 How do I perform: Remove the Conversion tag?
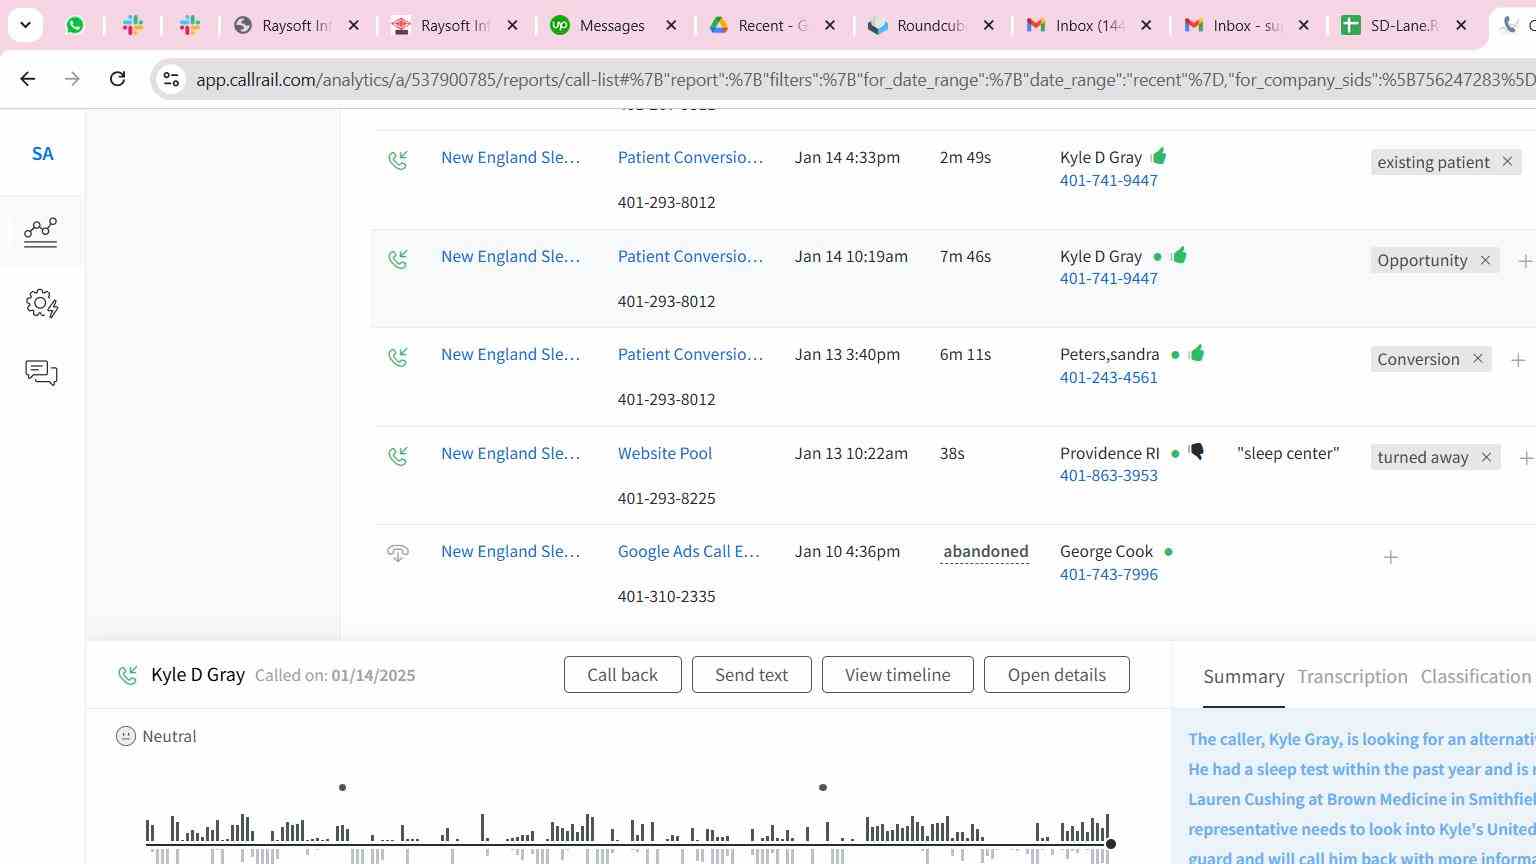(x=1477, y=359)
